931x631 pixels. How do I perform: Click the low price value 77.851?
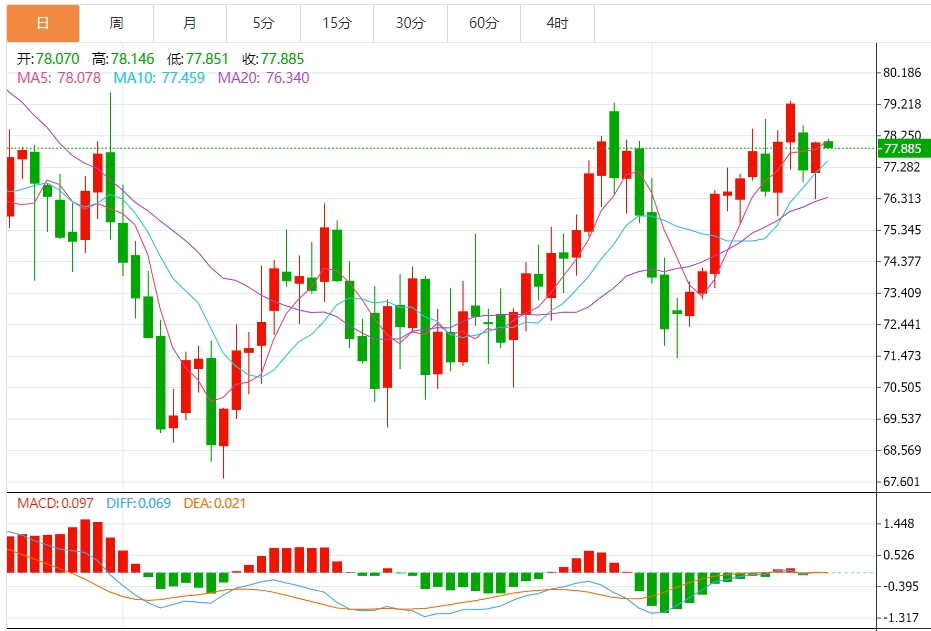point(207,59)
